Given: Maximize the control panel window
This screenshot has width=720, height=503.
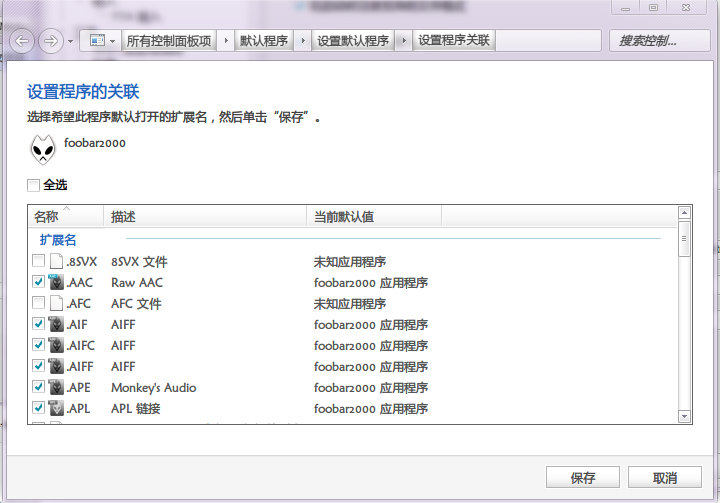Looking at the screenshot, I should pos(653,7).
